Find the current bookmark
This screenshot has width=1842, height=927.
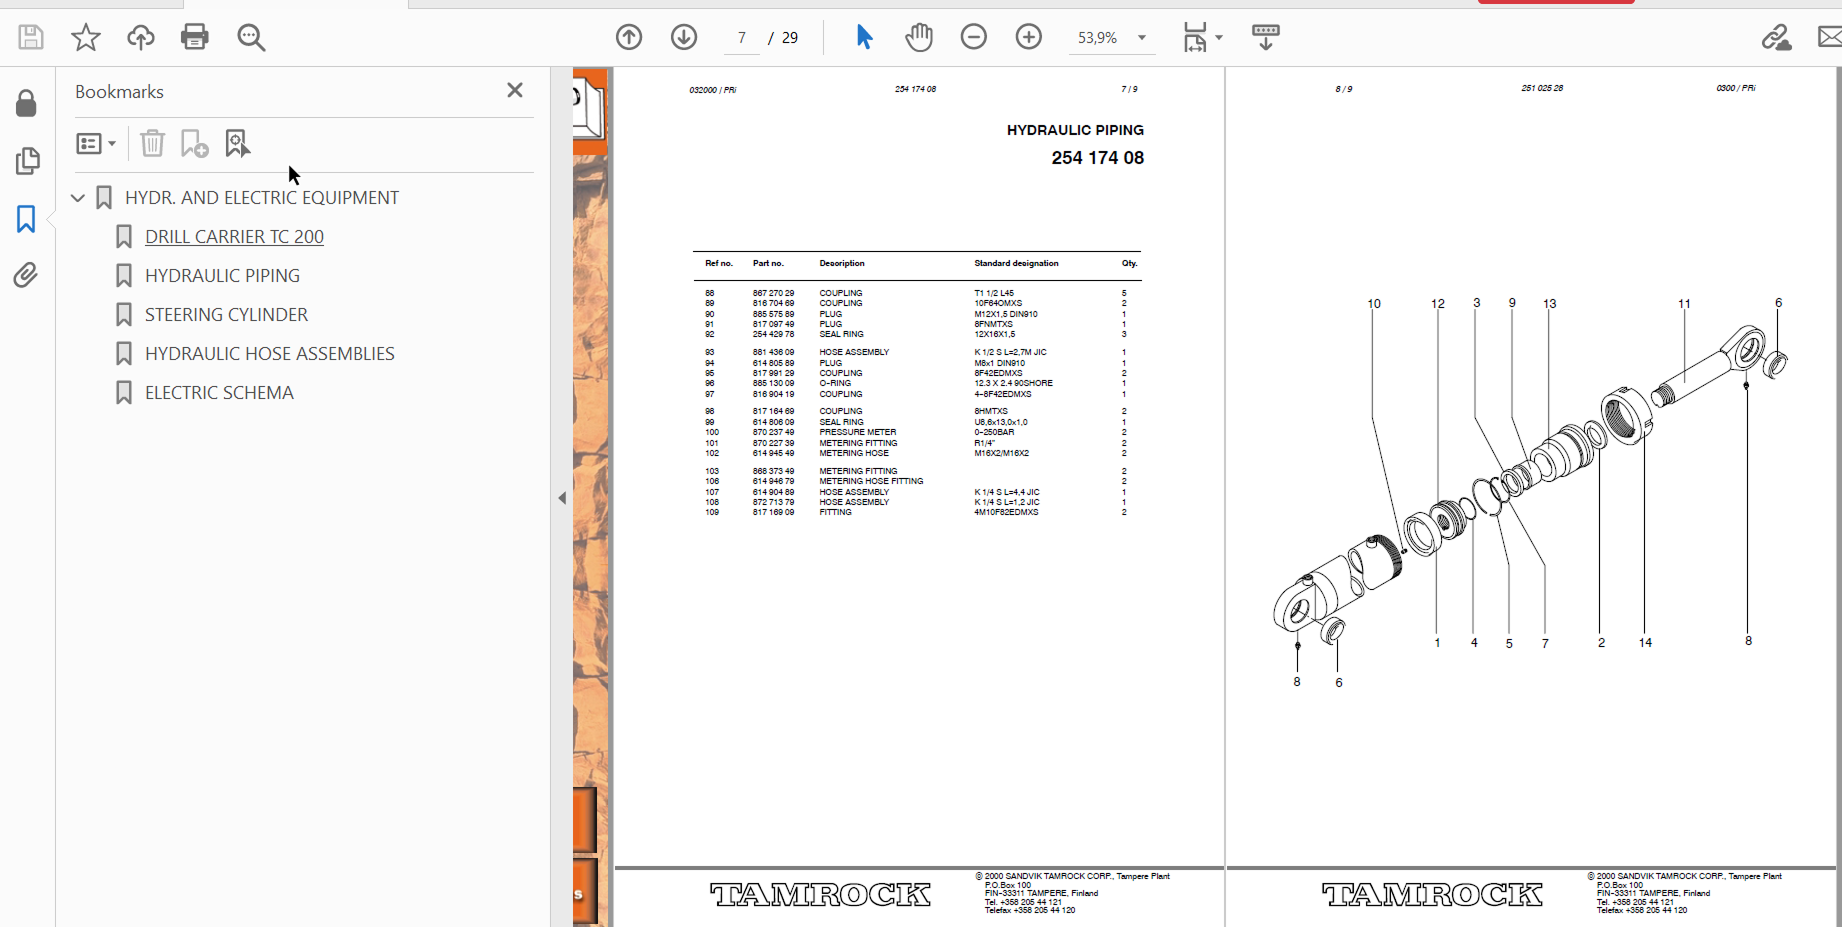(x=237, y=144)
